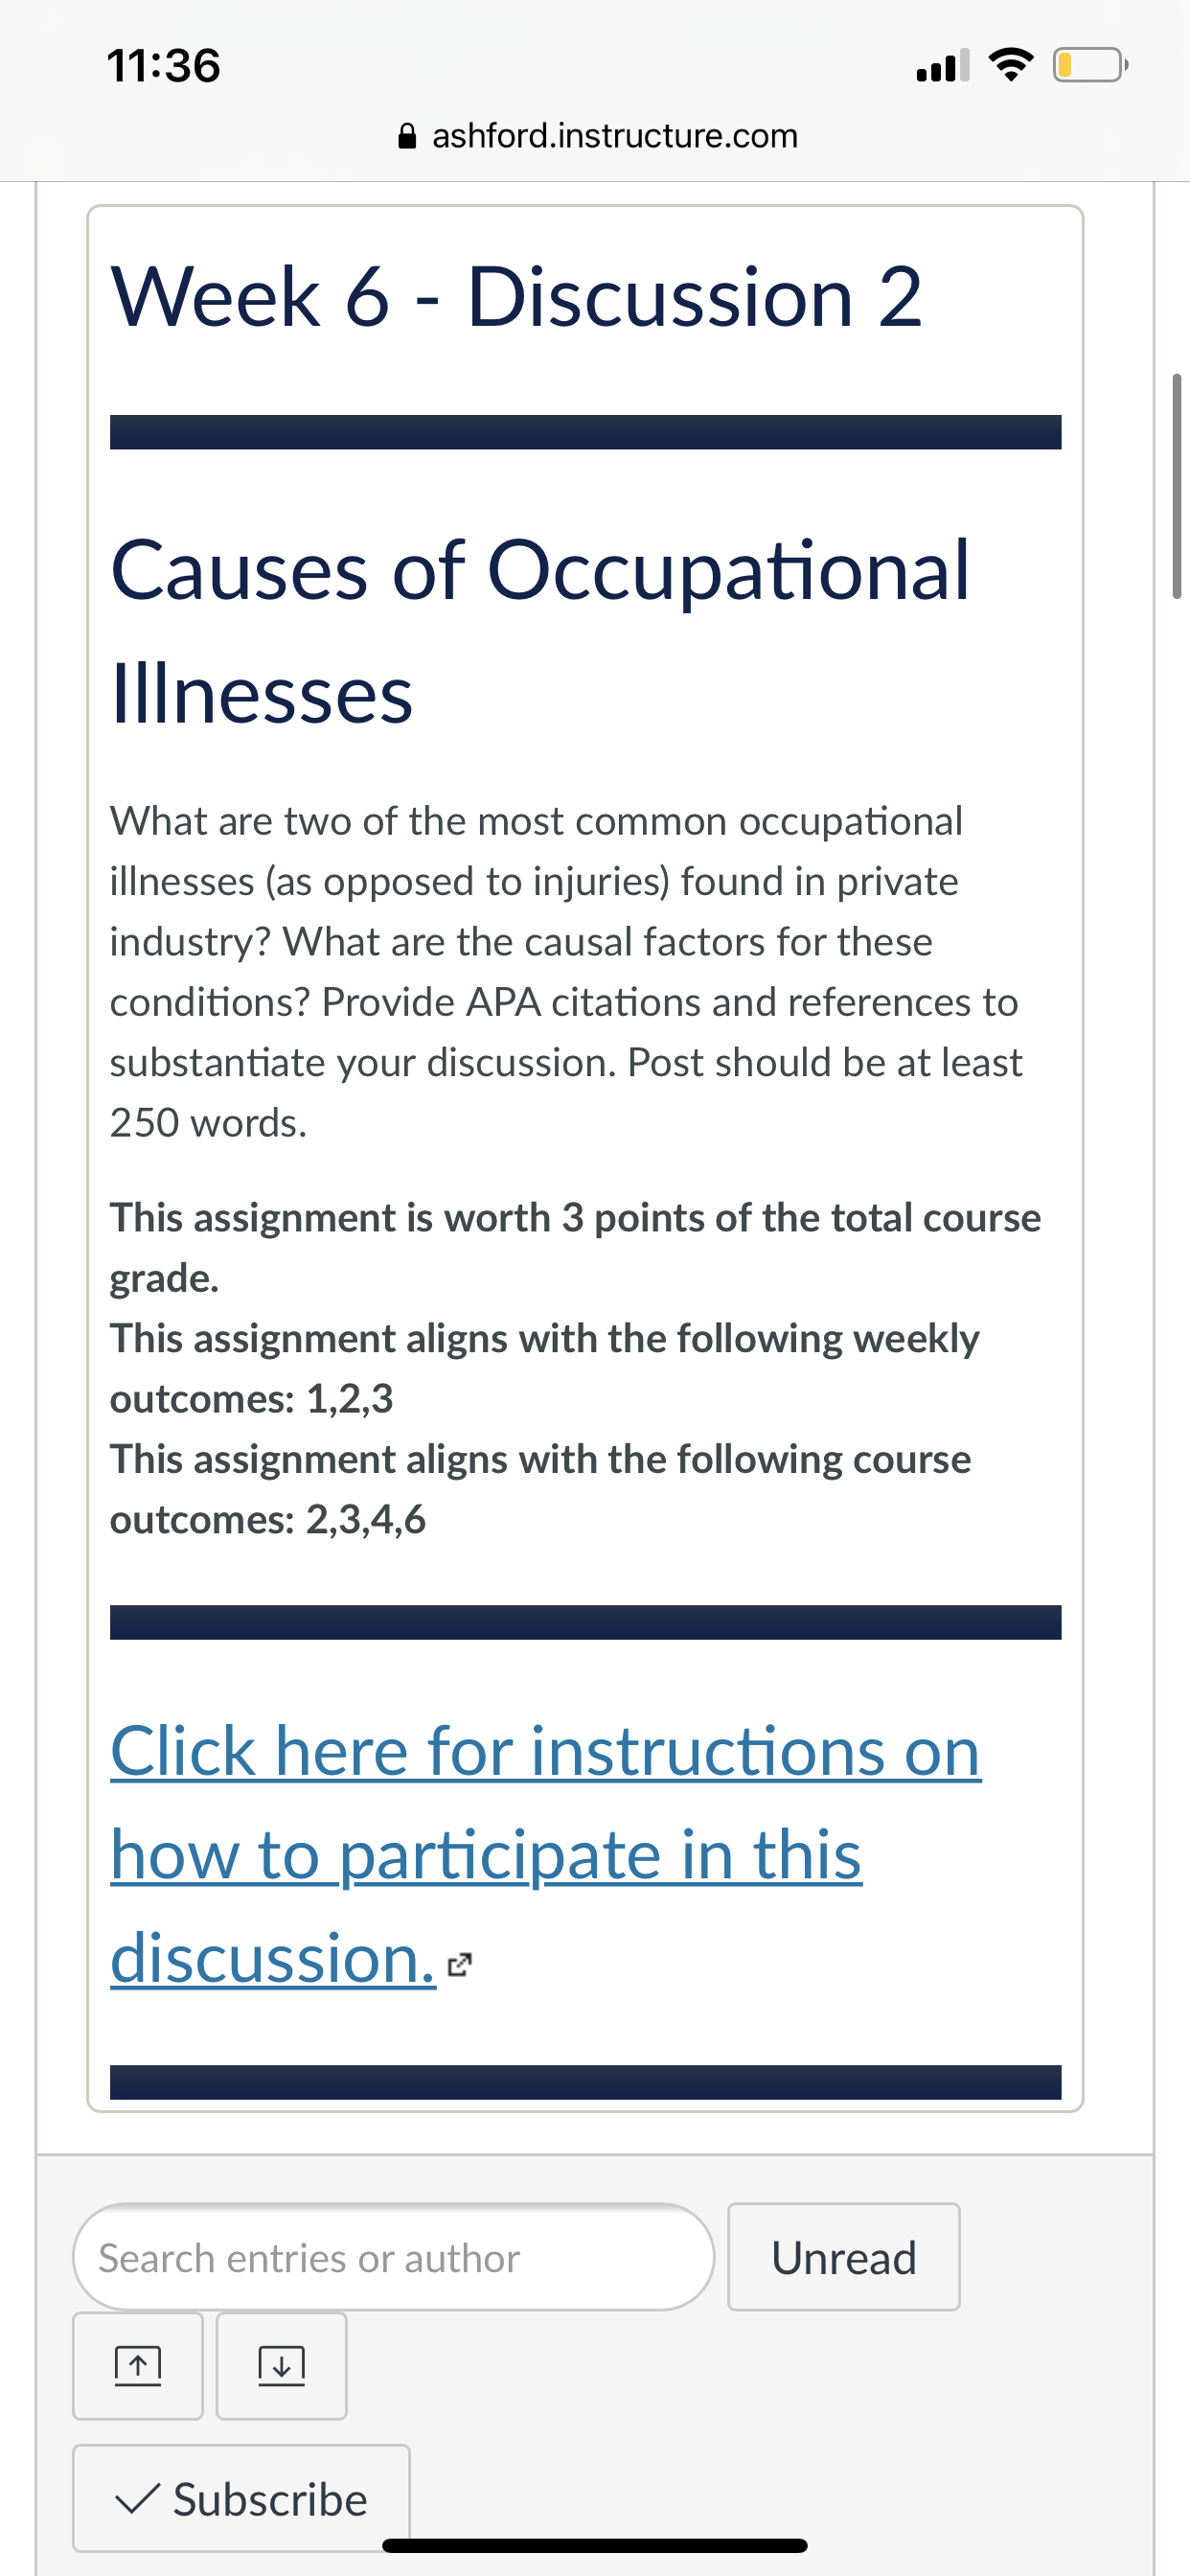Tap the clock time in status bar

click(164, 66)
